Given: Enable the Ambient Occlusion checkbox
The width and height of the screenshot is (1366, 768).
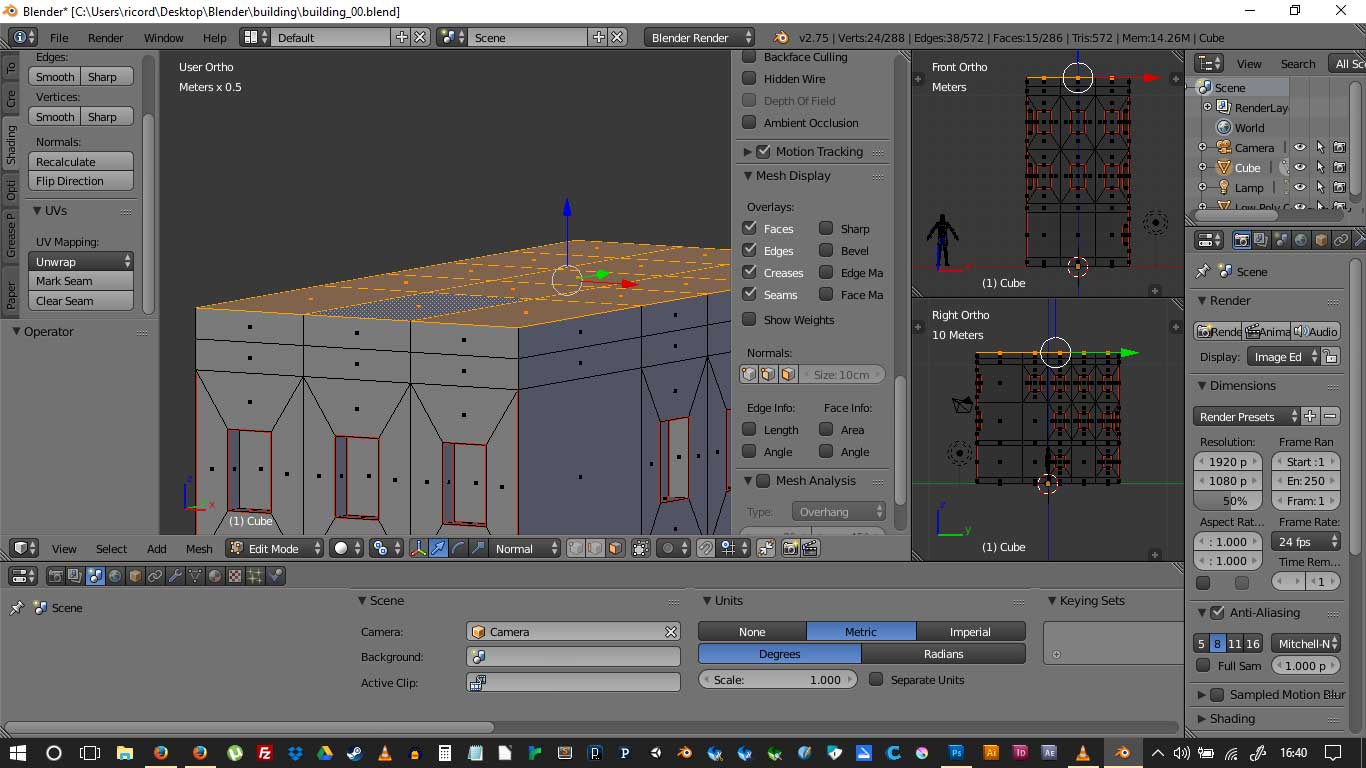Looking at the screenshot, I should point(749,122).
